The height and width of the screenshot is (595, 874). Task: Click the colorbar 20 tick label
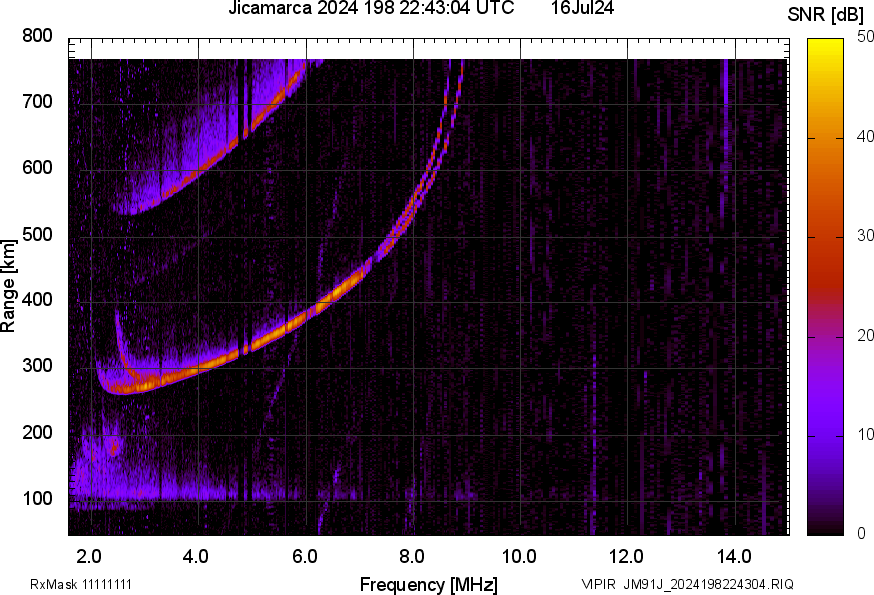tap(865, 335)
